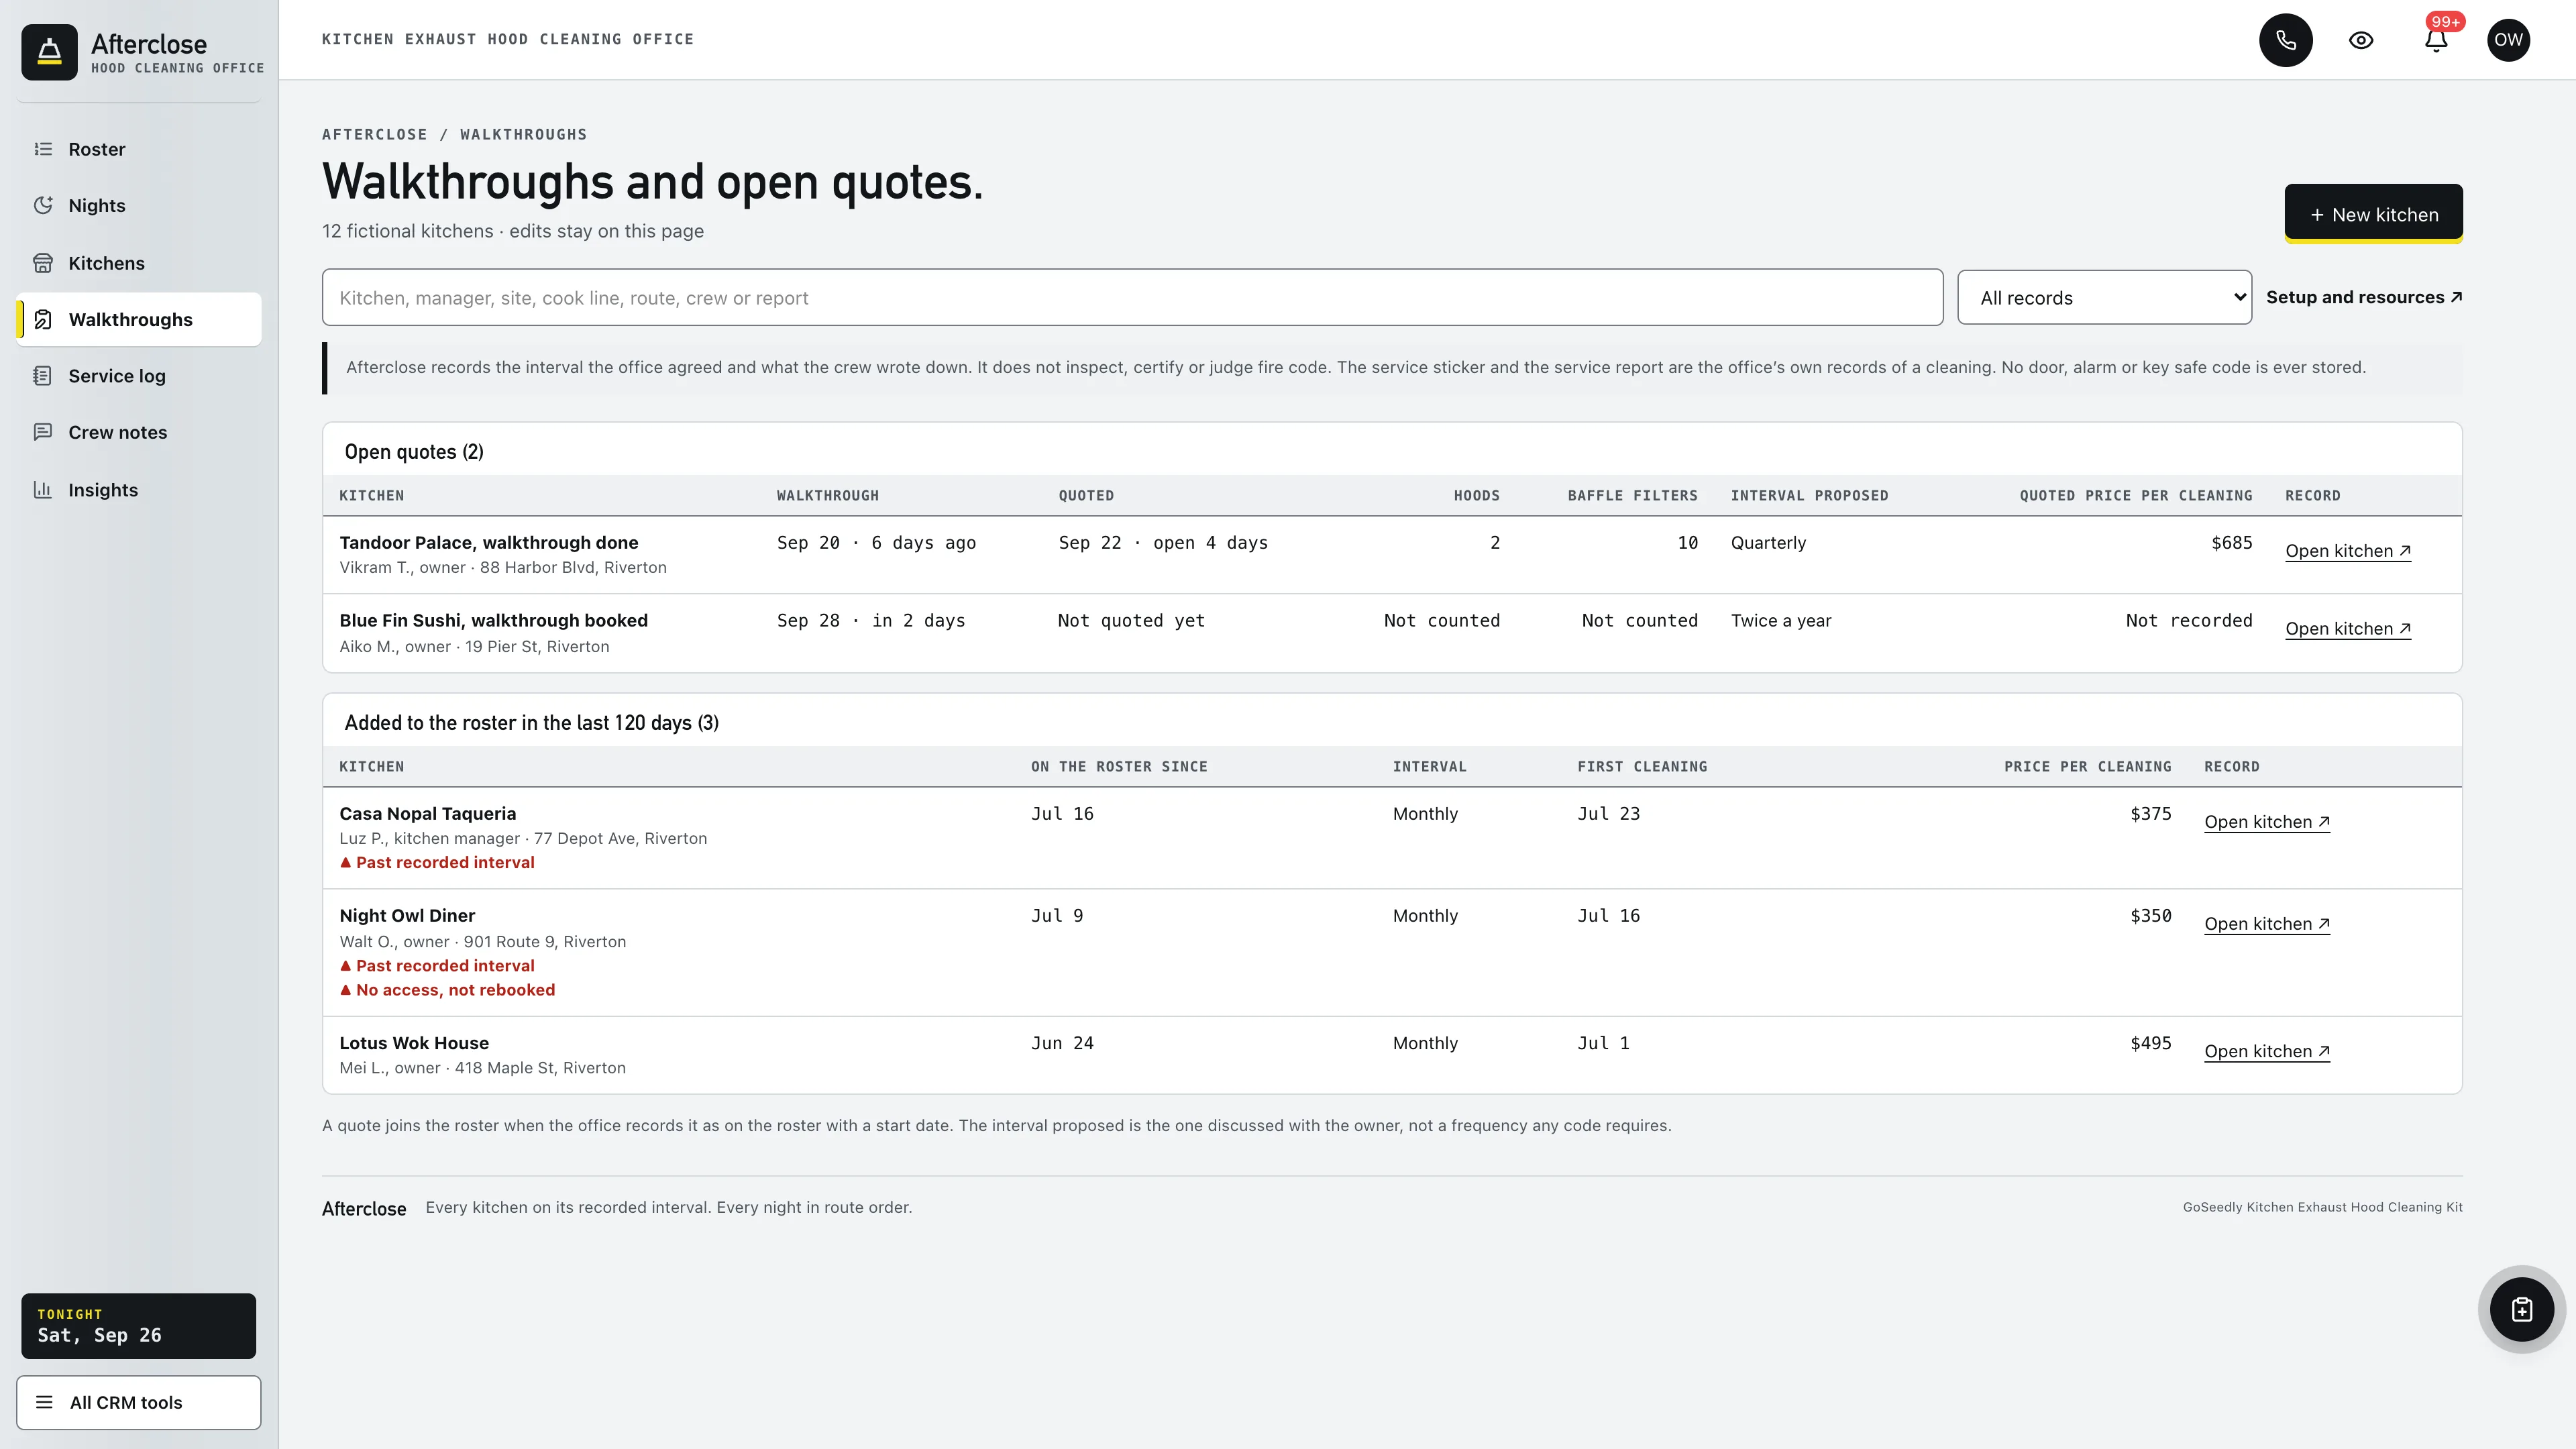2576x1449 pixels.
Task: Click the hamburger icon in All CRM tools
Action: (44, 1402)
